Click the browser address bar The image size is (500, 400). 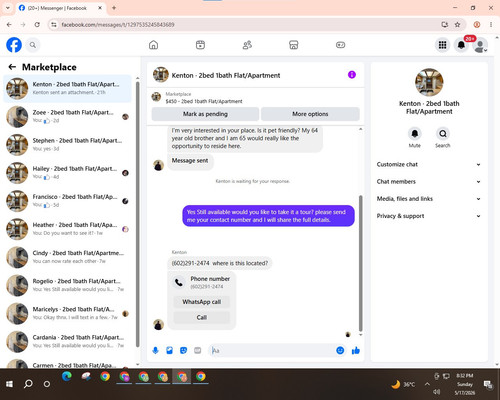click(247, 25)
